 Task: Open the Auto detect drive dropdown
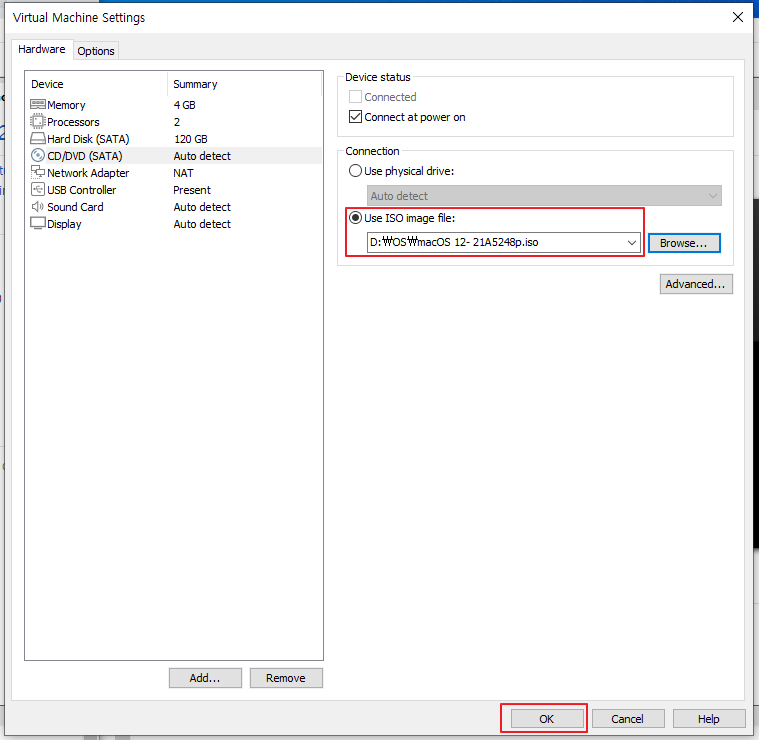(x=544, y=196)
